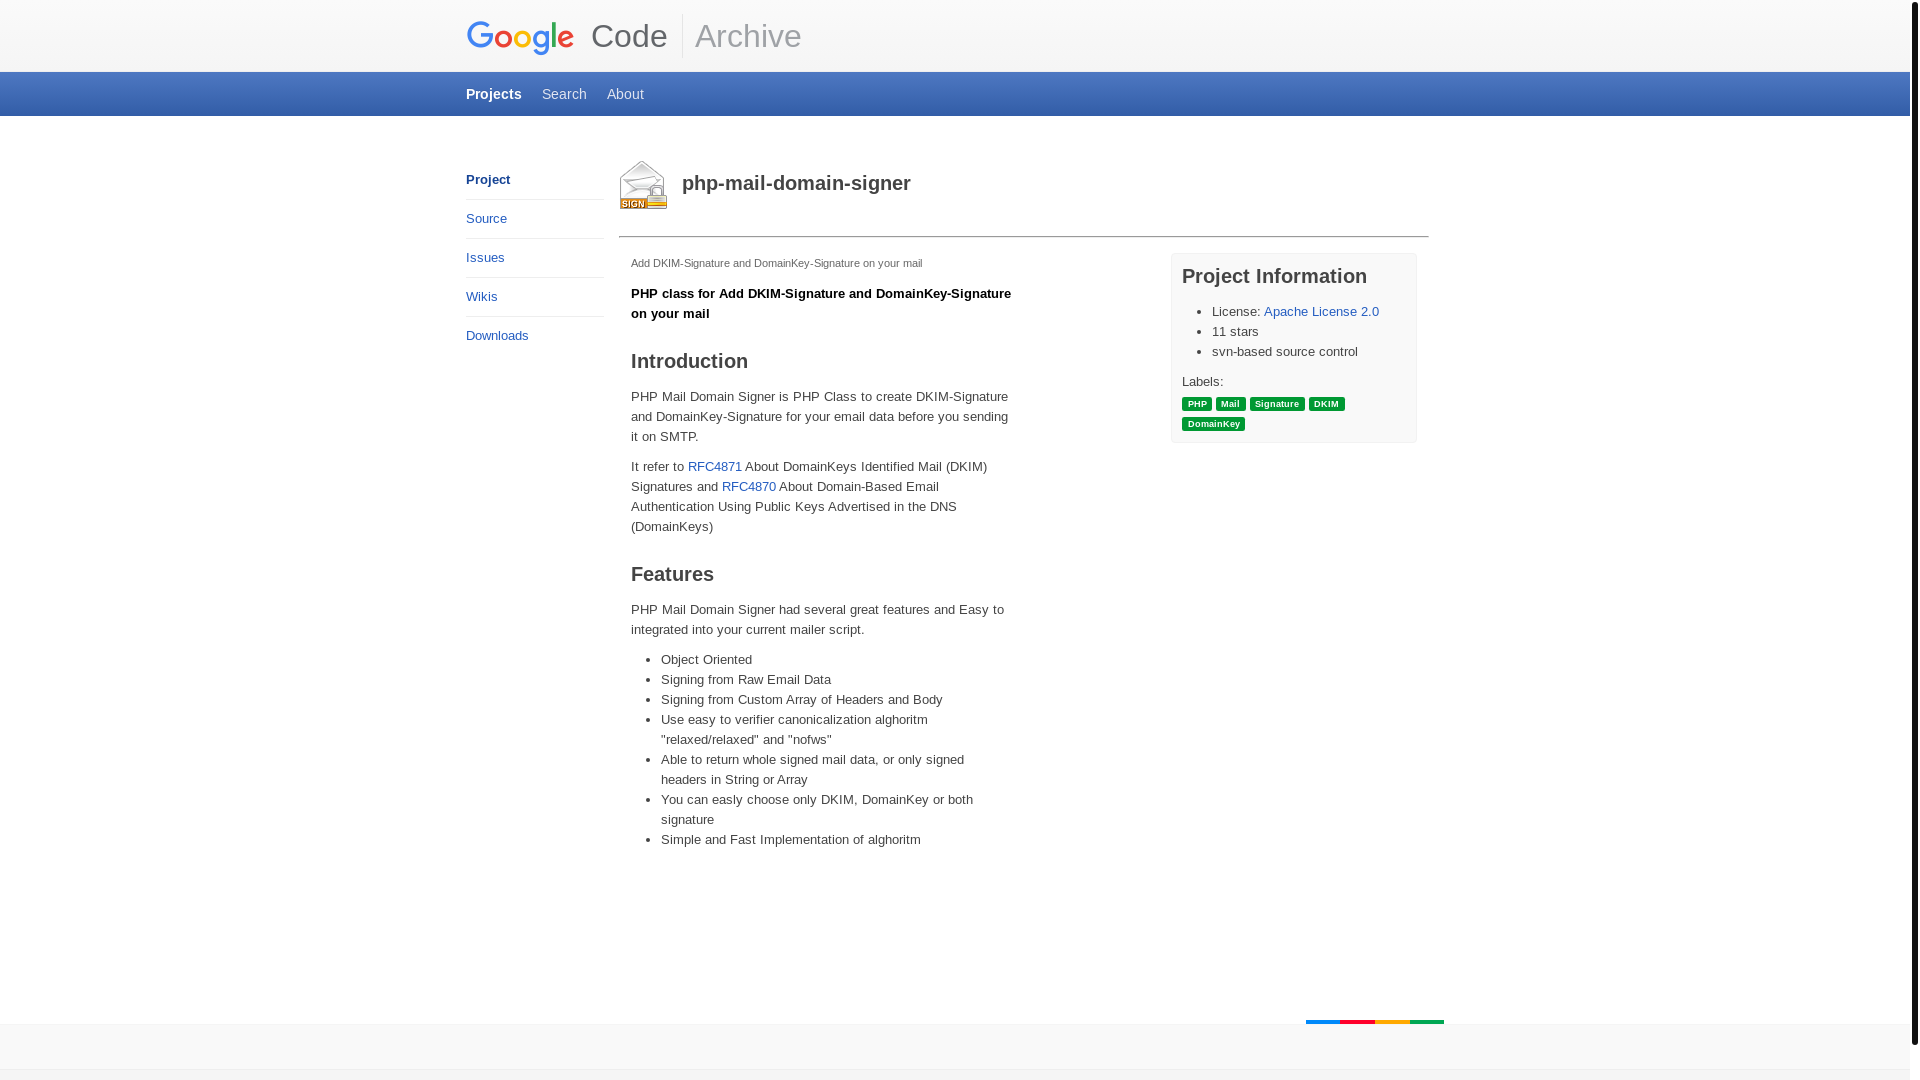Click the Project Information heading
The width and height of the screenshot is (1920, 1080).
tap(1274, 276)
